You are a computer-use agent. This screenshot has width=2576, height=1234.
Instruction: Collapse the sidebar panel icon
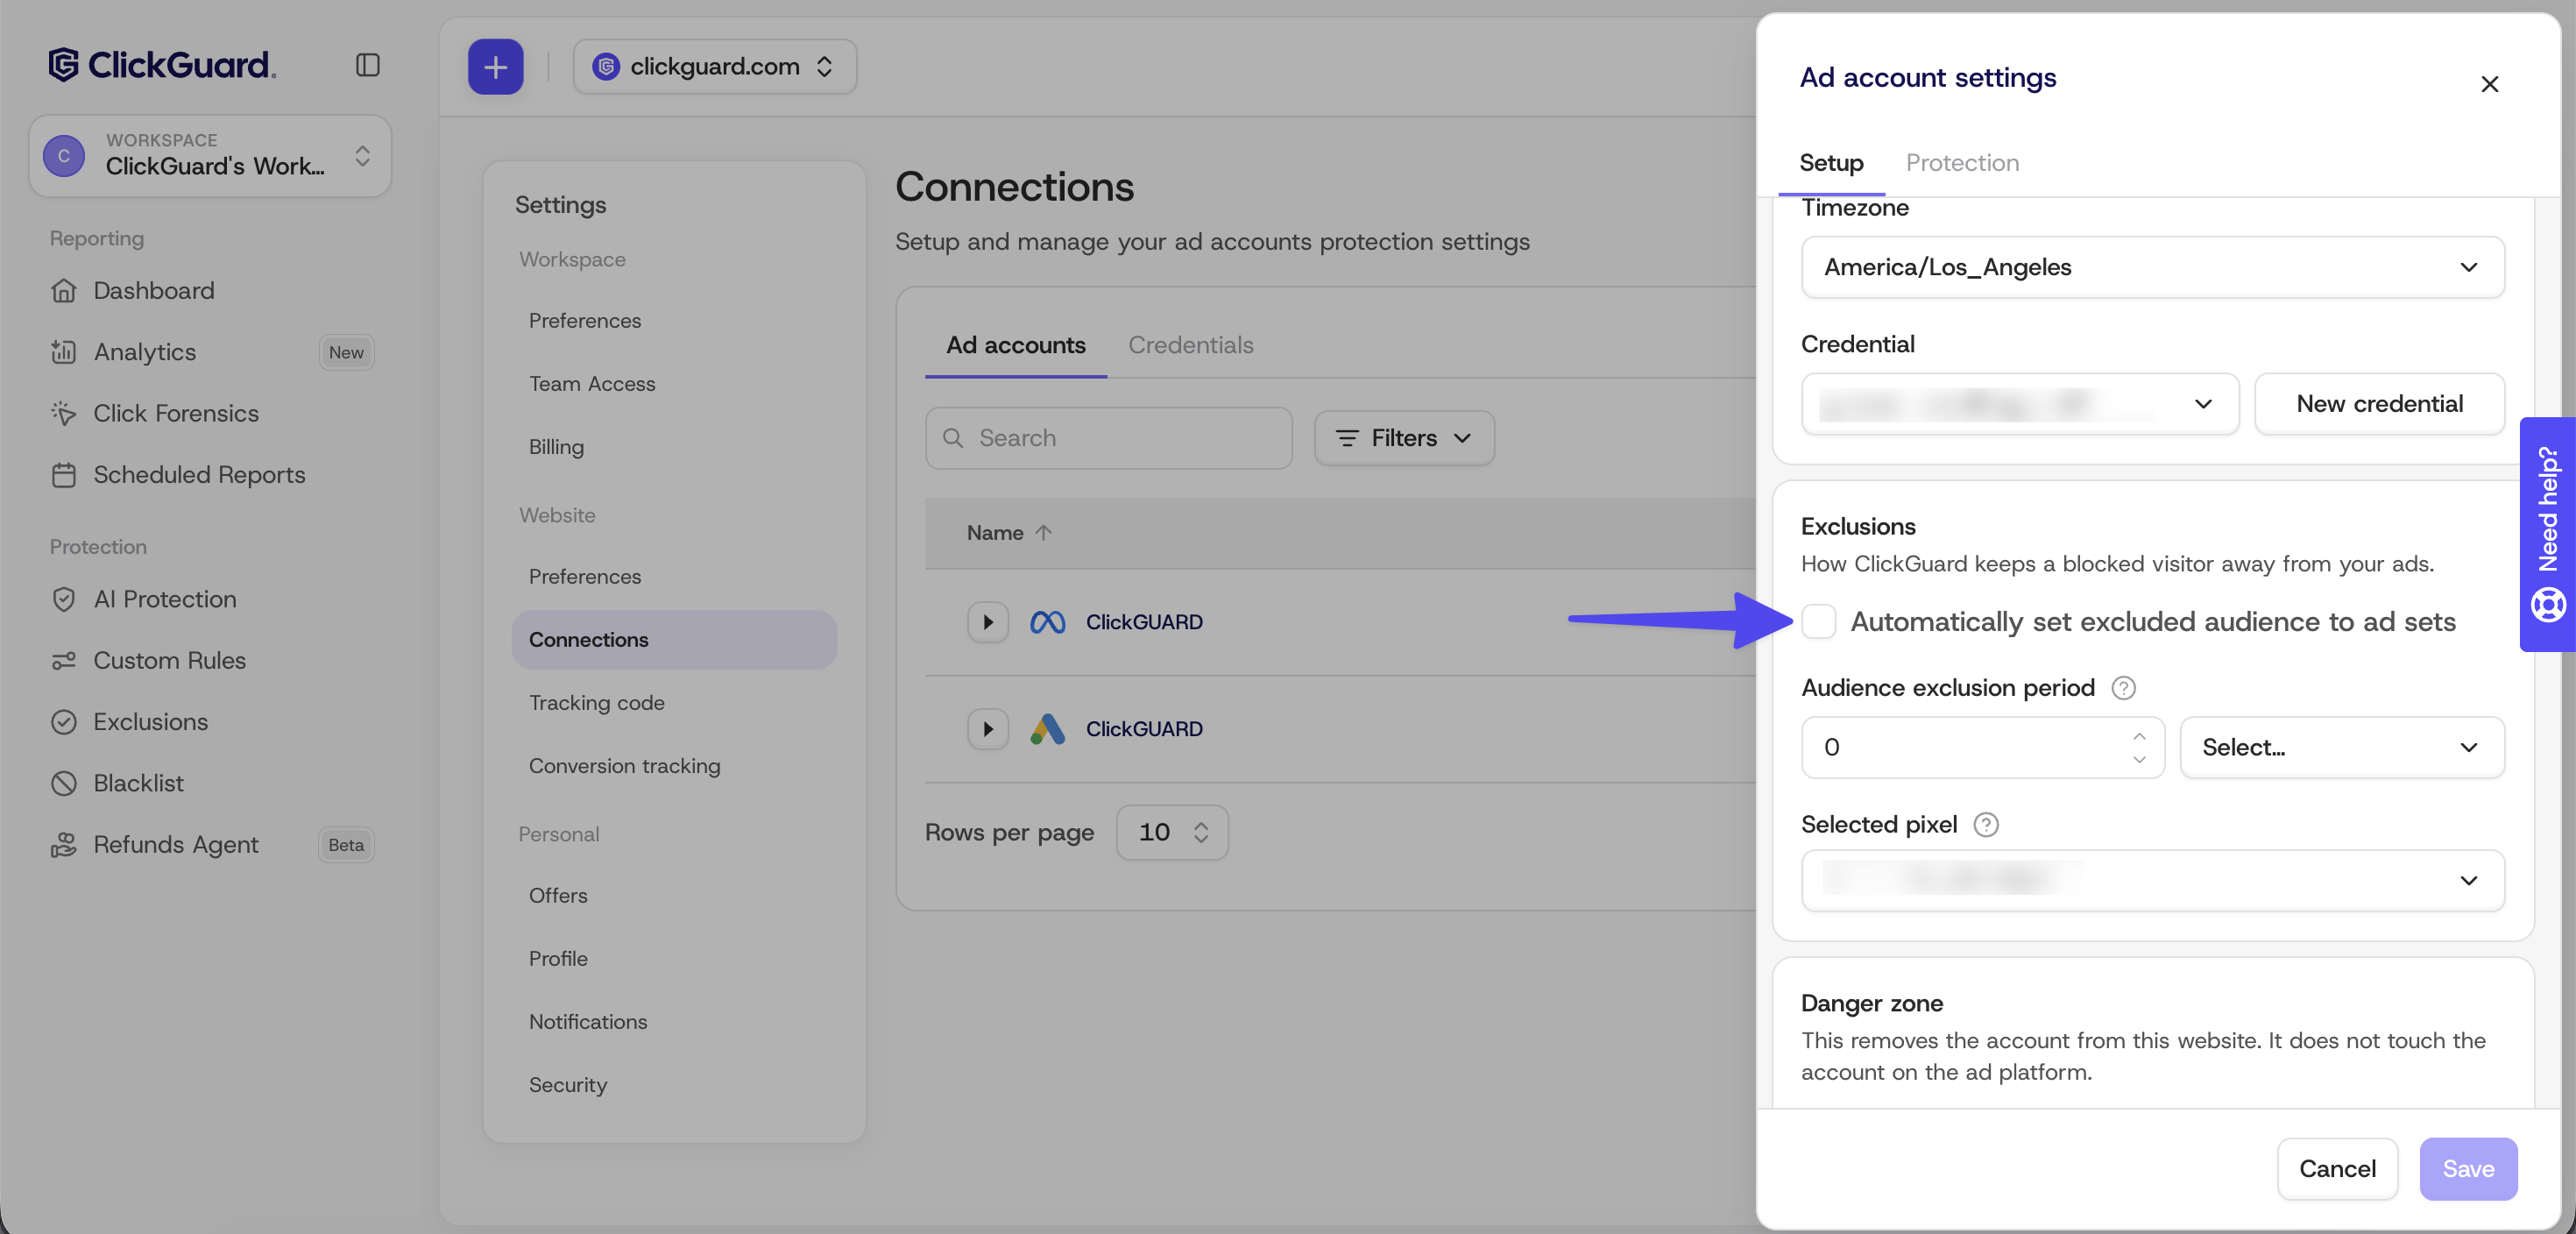click(367, 65)
